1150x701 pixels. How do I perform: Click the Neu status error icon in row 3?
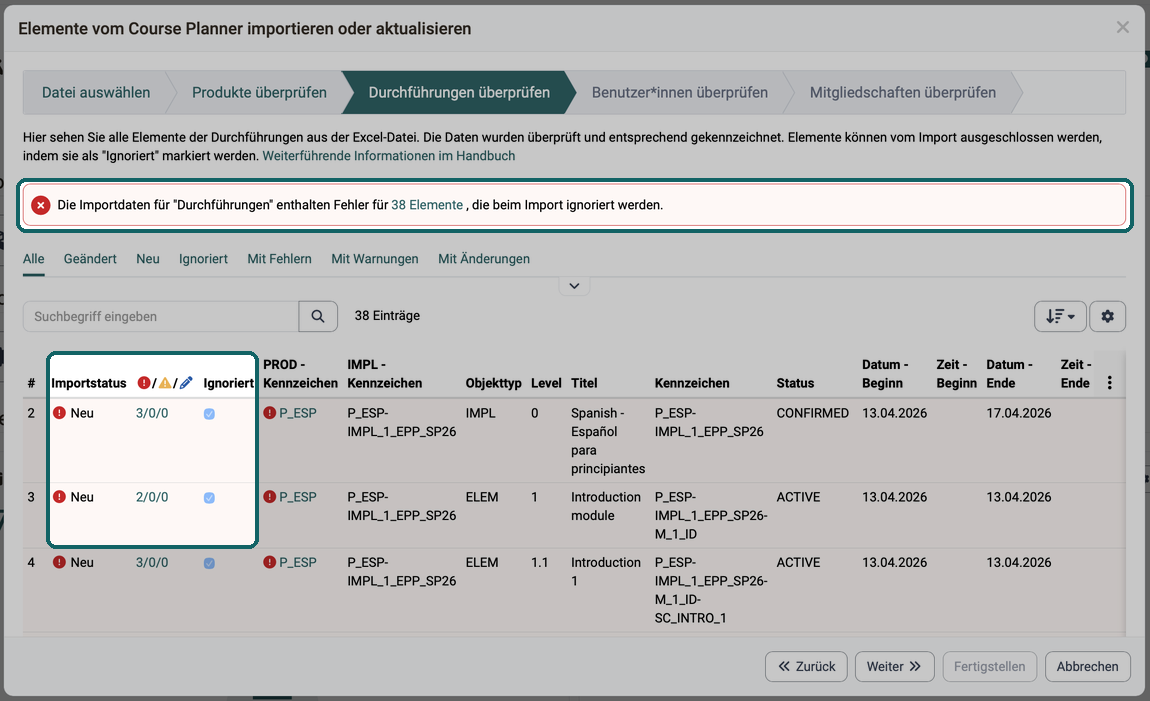(59, 497)
